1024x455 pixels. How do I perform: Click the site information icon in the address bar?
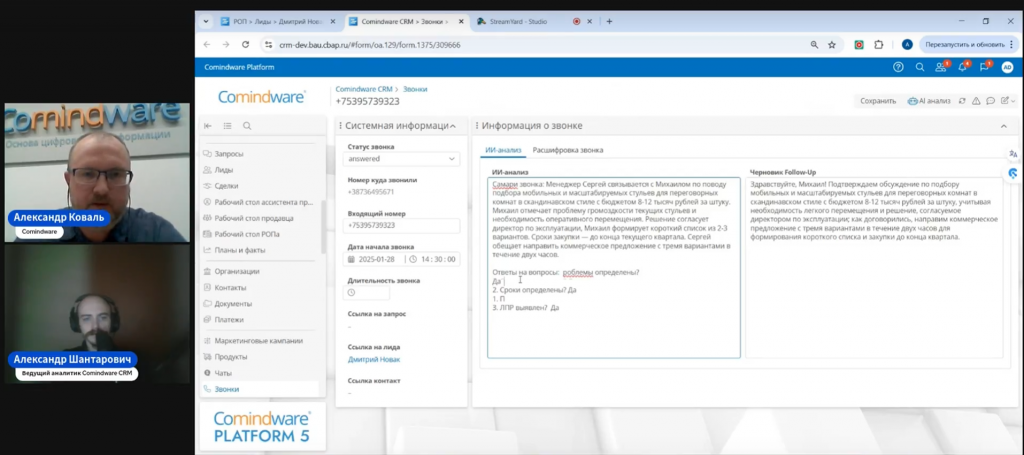pos(268,44)
